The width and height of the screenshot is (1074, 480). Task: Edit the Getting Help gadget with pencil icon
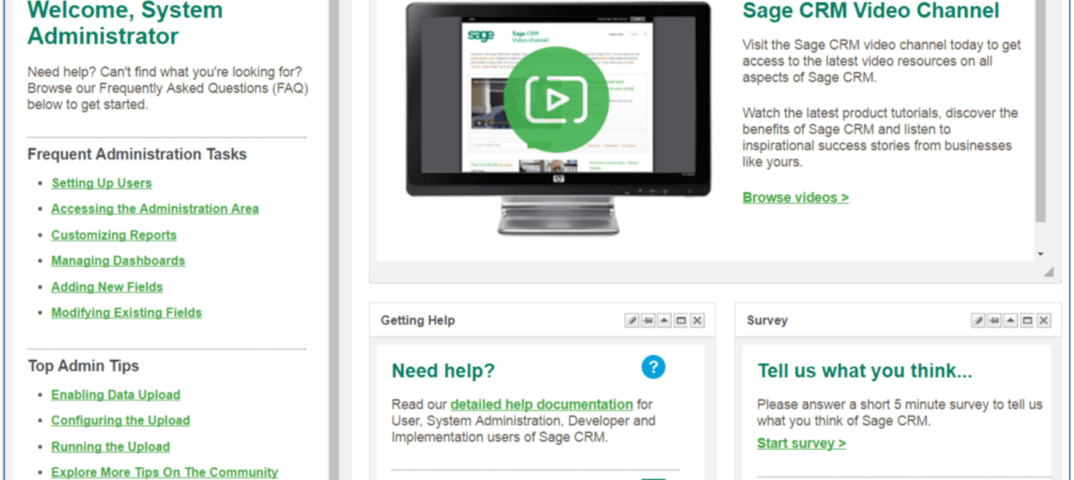point(632,320)
